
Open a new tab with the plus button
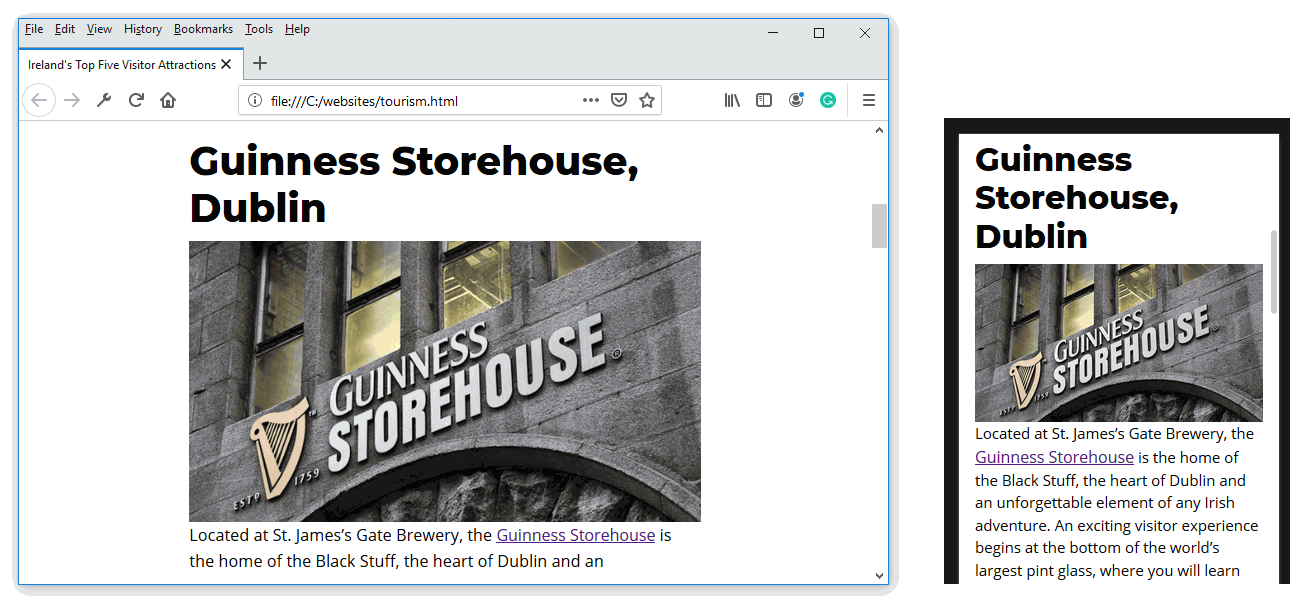(260, 64)
